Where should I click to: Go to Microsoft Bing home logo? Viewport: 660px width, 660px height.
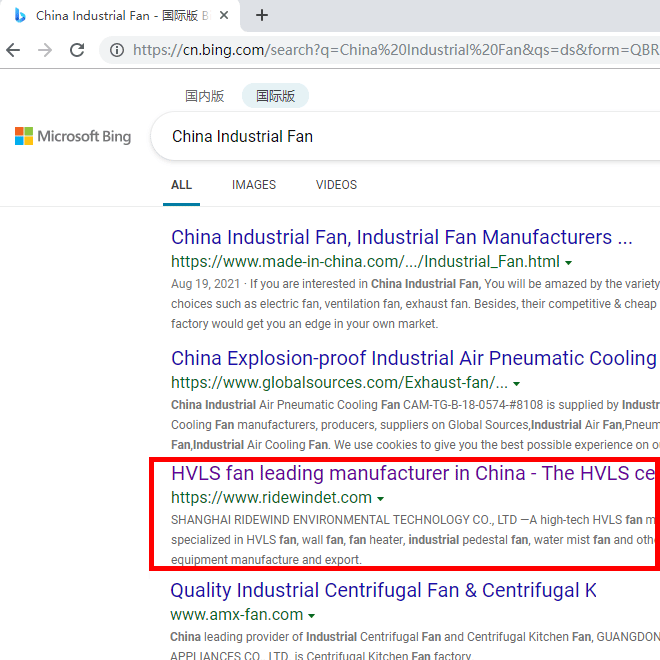pyautogui.click(x=73, y=136)
